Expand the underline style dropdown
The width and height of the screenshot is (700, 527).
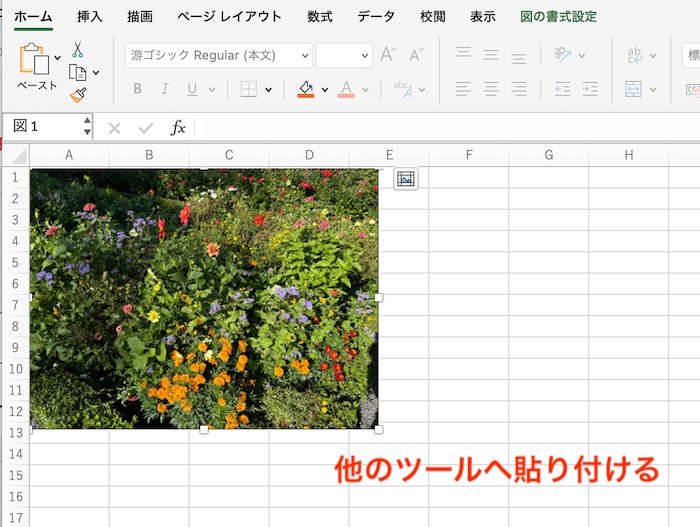[212, 90]
